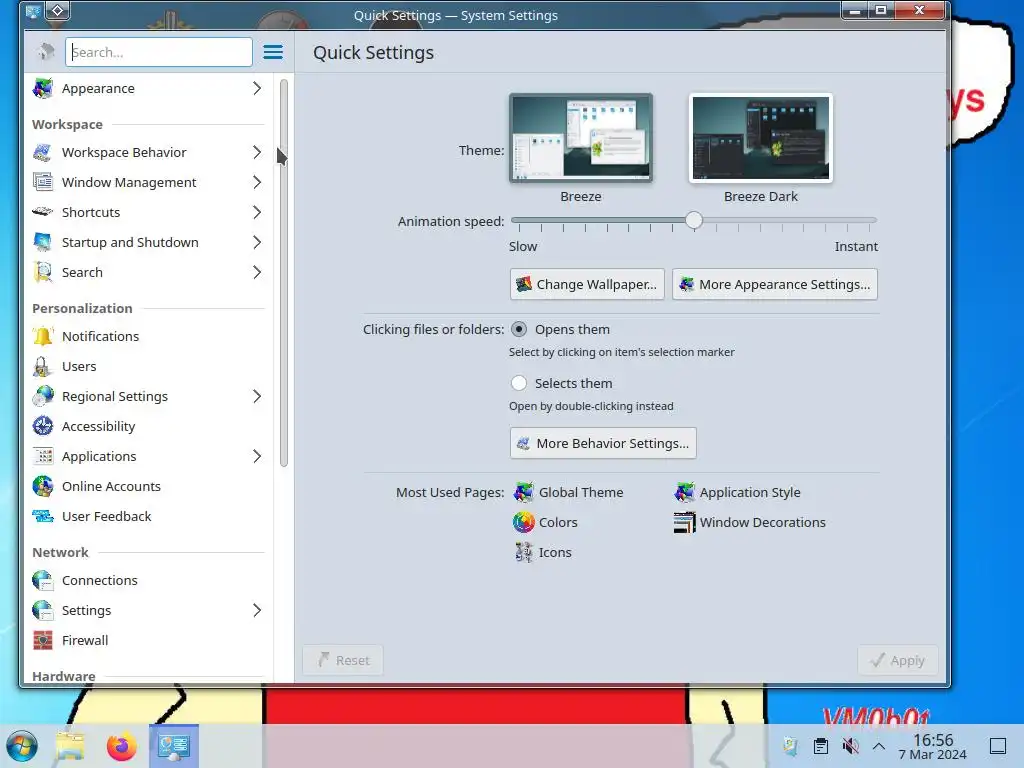Follow the Window Decorations text link
Viewport: 1024px width, 768px height.
pyautogui.click(x=763, y=522)
